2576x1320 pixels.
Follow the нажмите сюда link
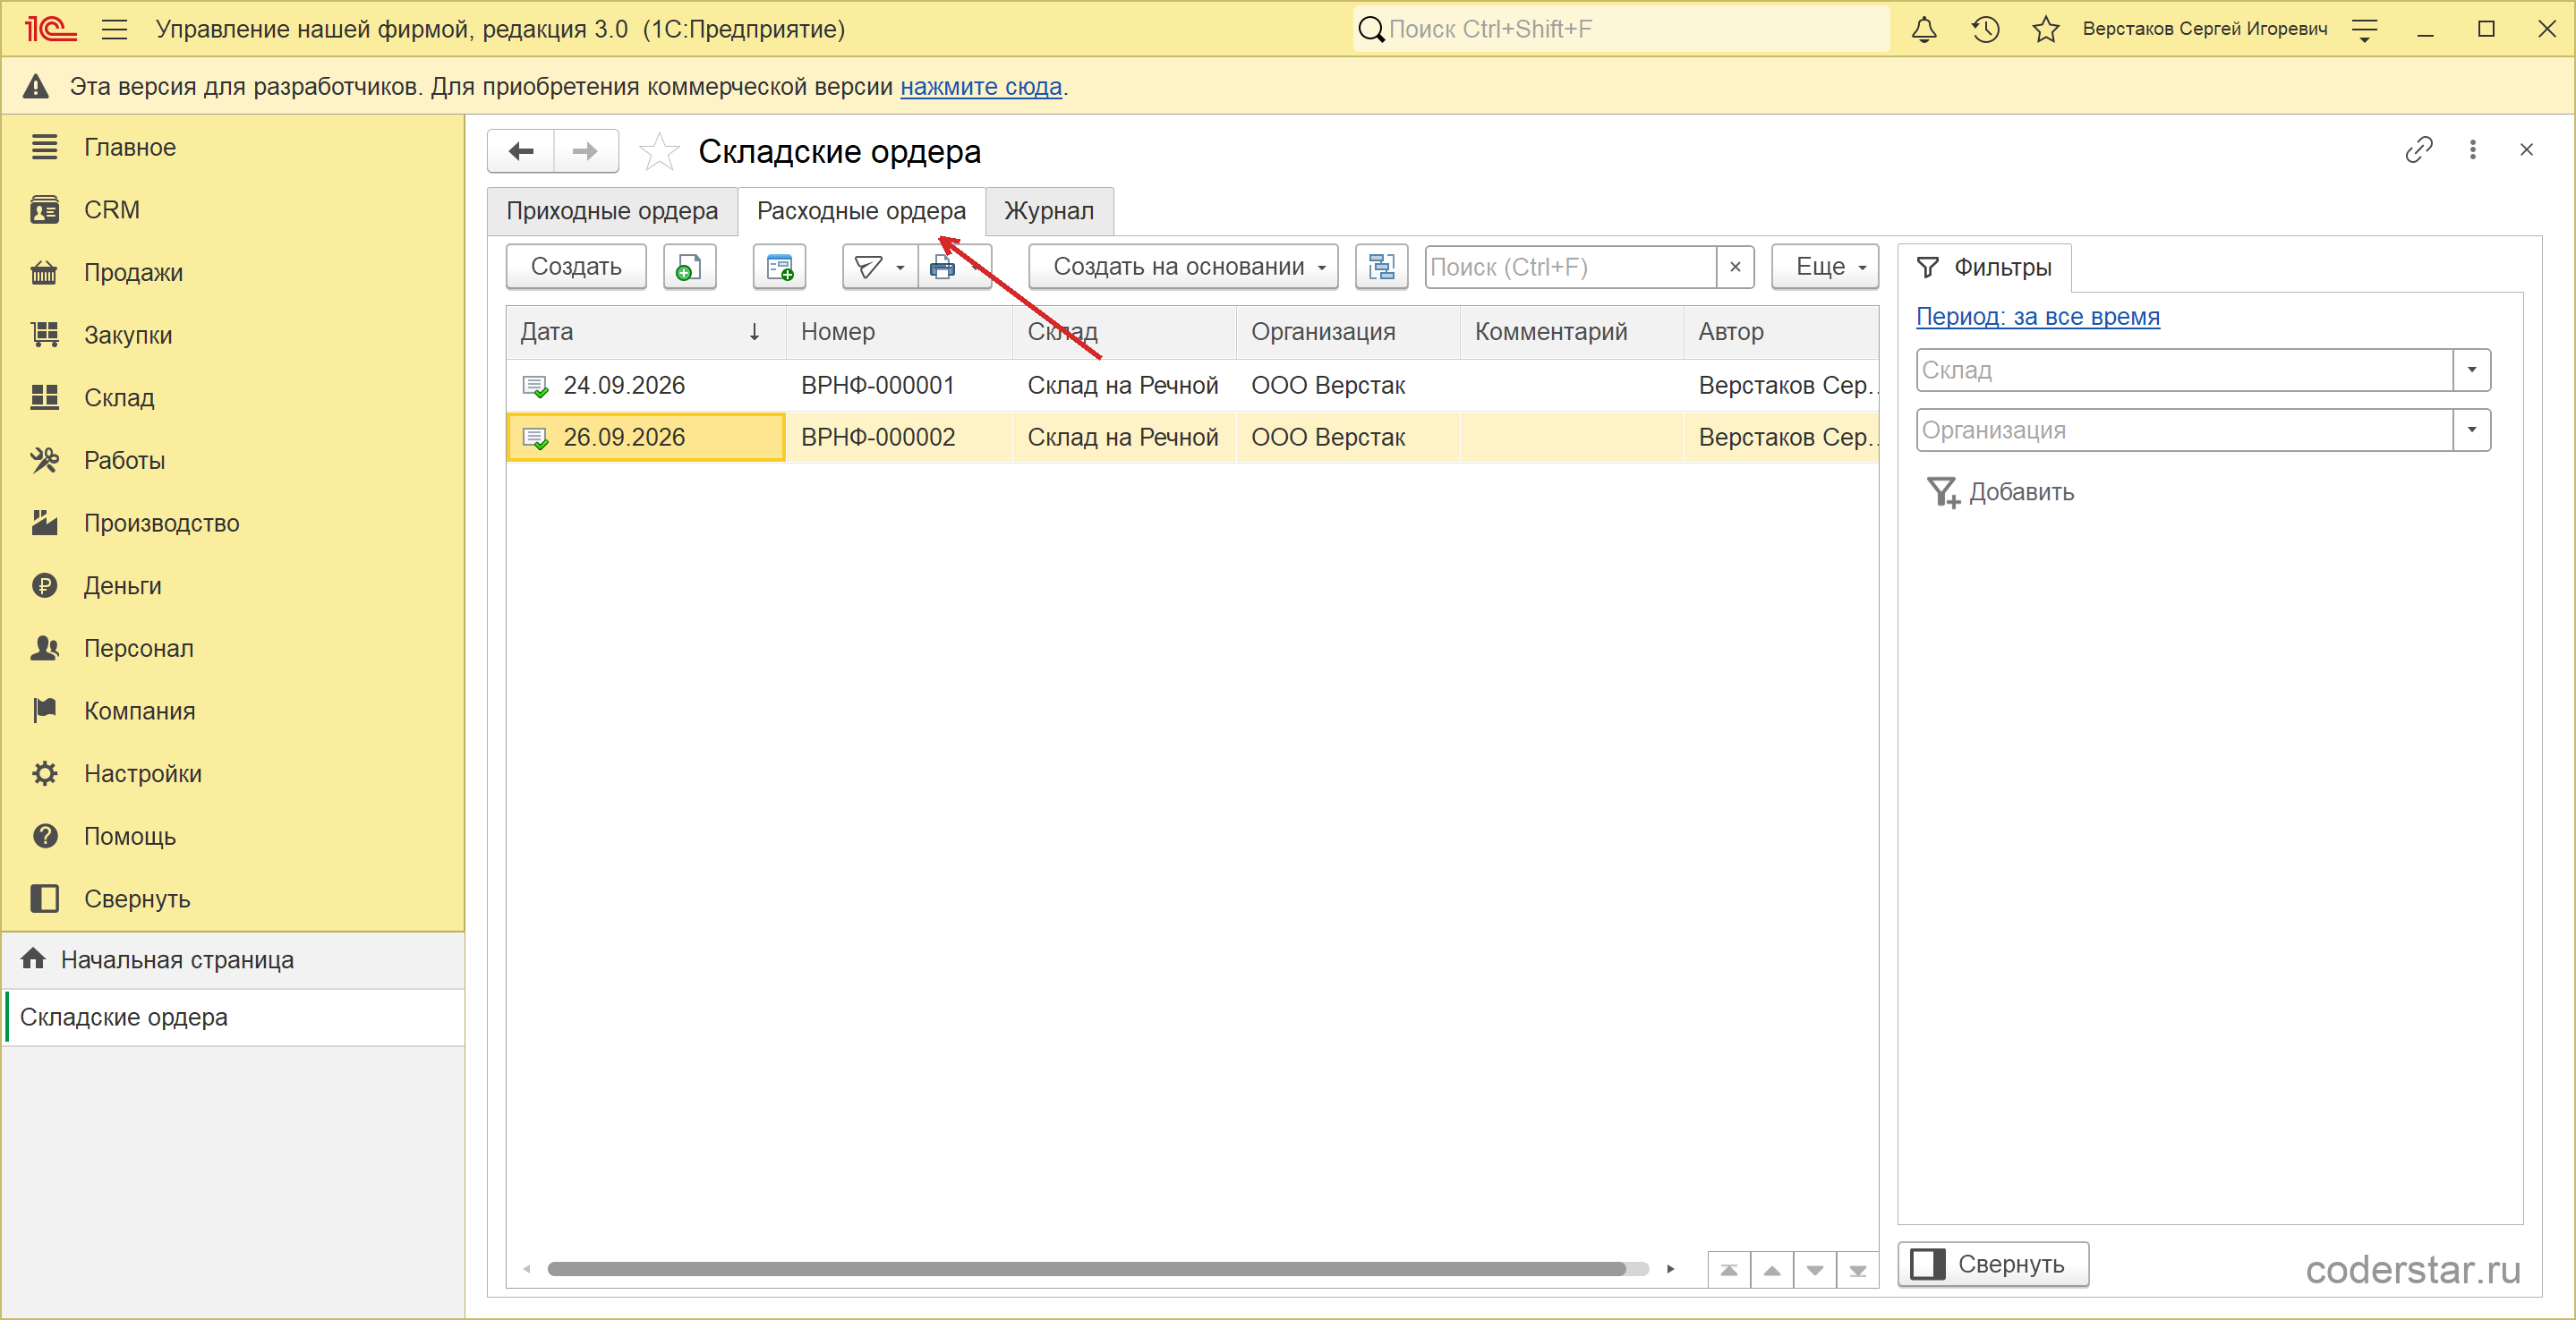point(980,87)
